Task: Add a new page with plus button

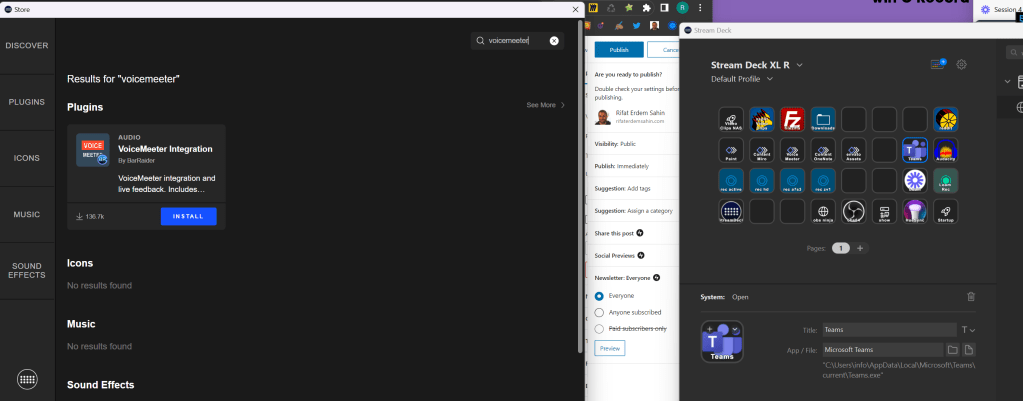Action: [x=860, y=248]
